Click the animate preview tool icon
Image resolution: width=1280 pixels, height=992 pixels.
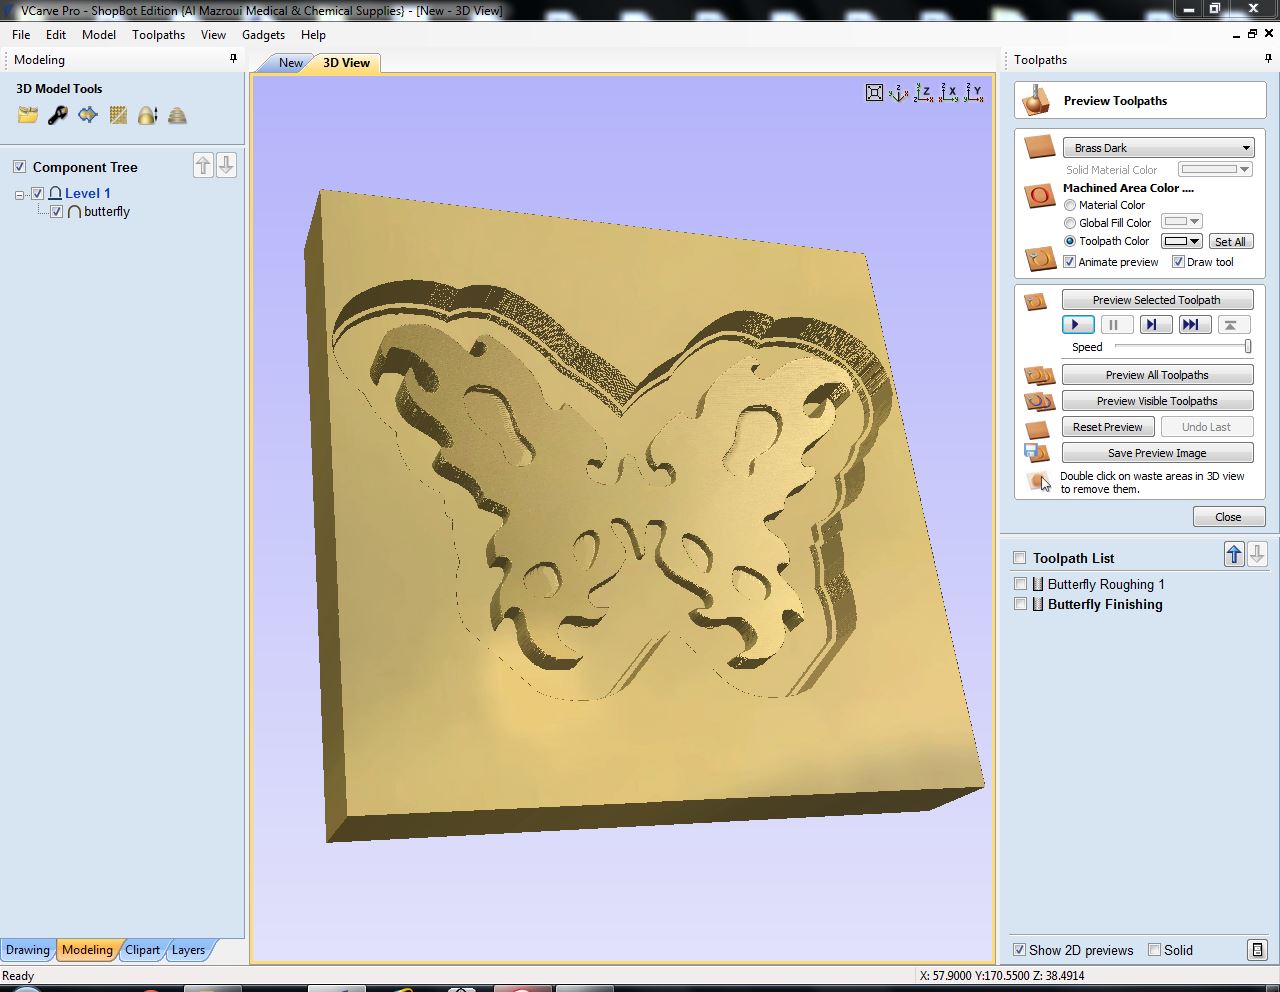click(1040, 259)
